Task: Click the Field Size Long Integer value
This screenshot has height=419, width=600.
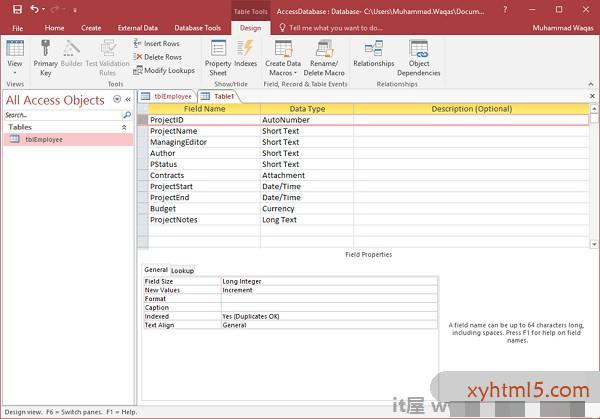Action: pyautogui.click(x=329, y=281)
